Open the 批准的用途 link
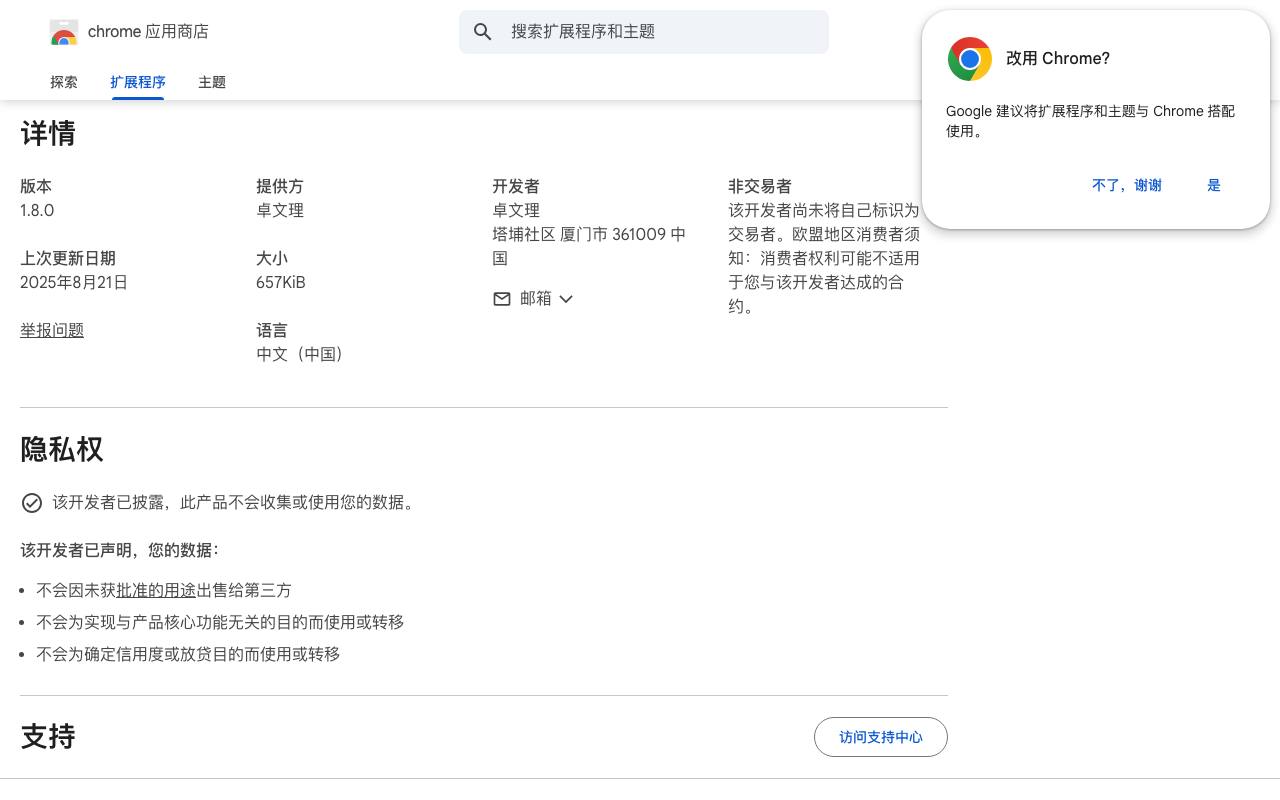Image resolution: width=1280 pixels, height=800 pixels. (x=156, y=591)
